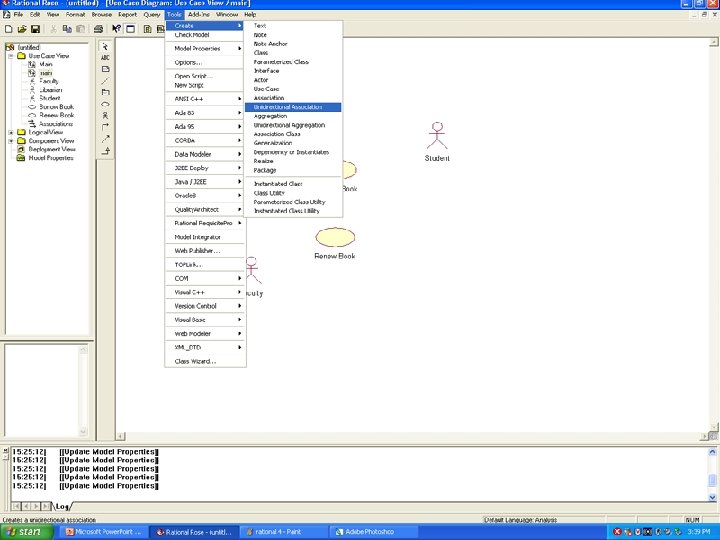Click the Print toolbar icon
720x540 pixels.
coord(98,29)
